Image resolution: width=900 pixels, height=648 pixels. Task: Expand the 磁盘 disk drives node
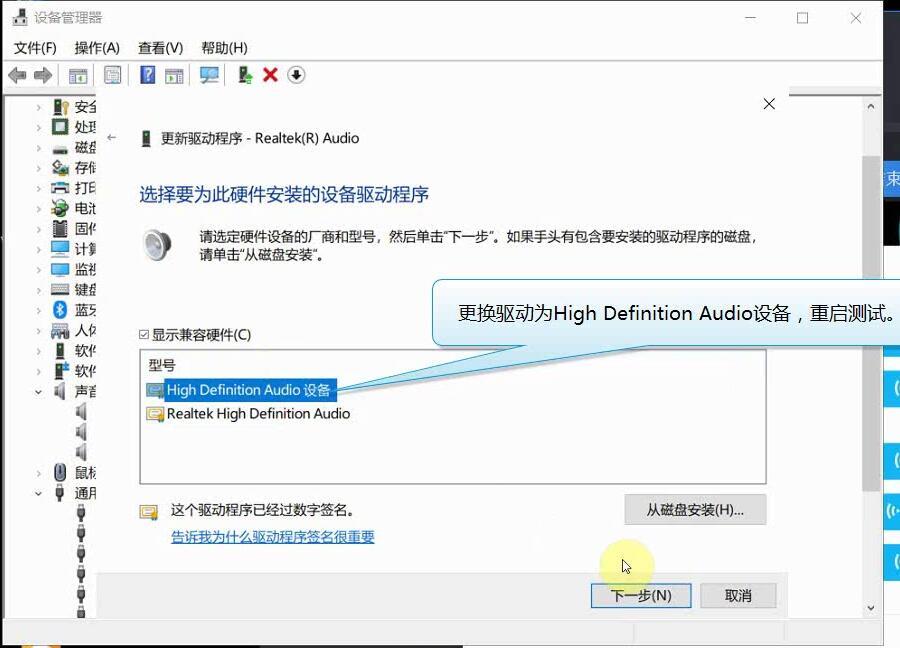[x=38, y=148]
